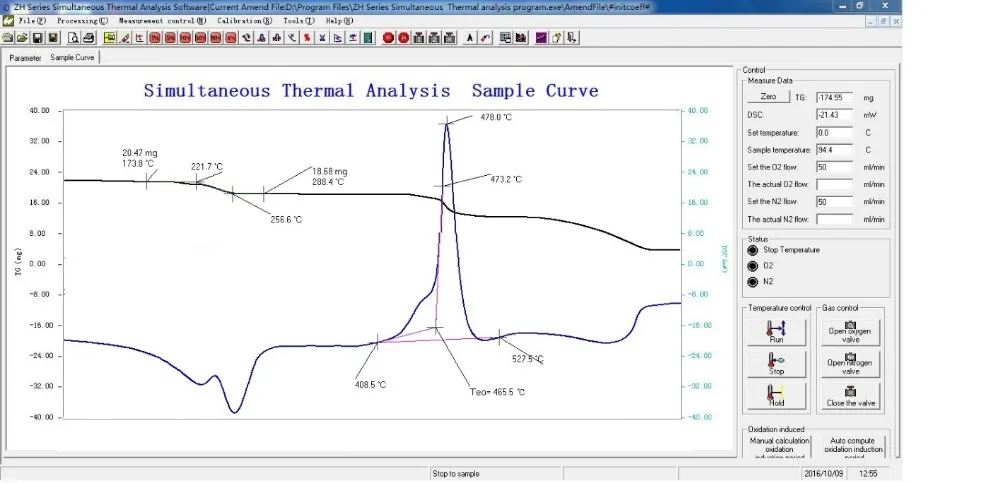Click the Print Preview magnifier icon

pyautogui.click(x=74, y=38)
